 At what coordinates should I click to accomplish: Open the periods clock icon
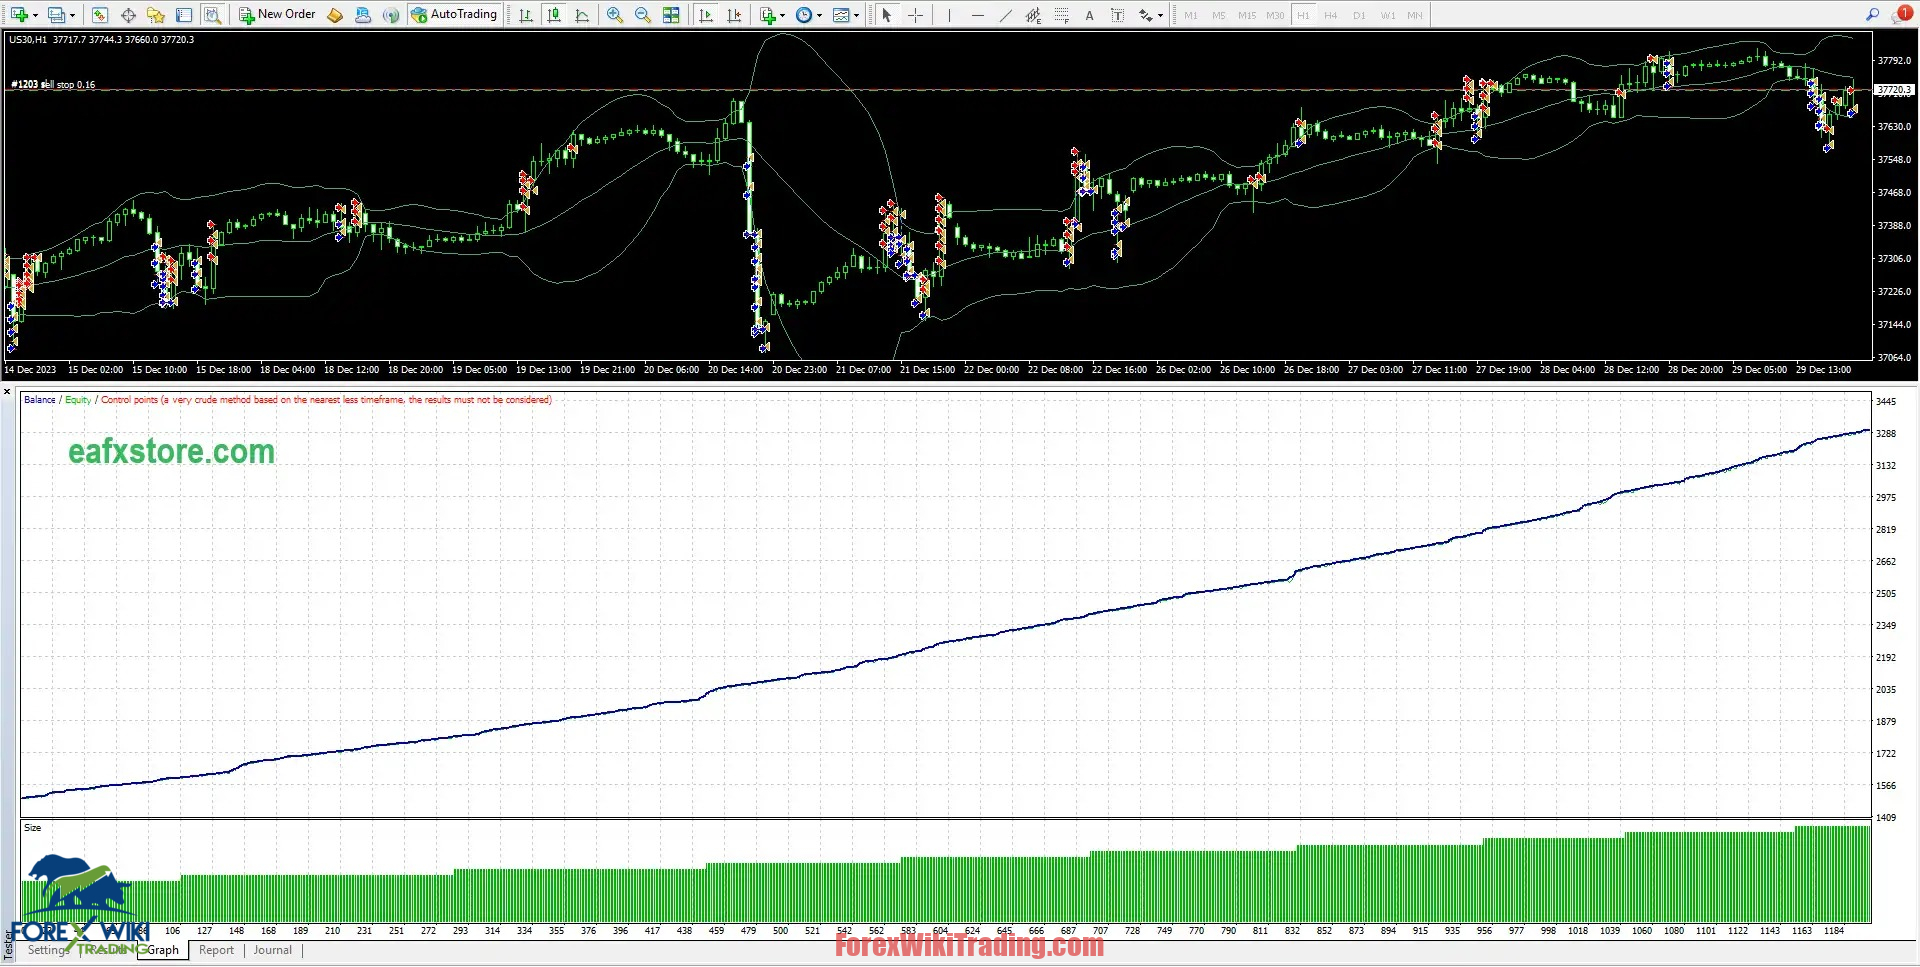pos(804,15)
